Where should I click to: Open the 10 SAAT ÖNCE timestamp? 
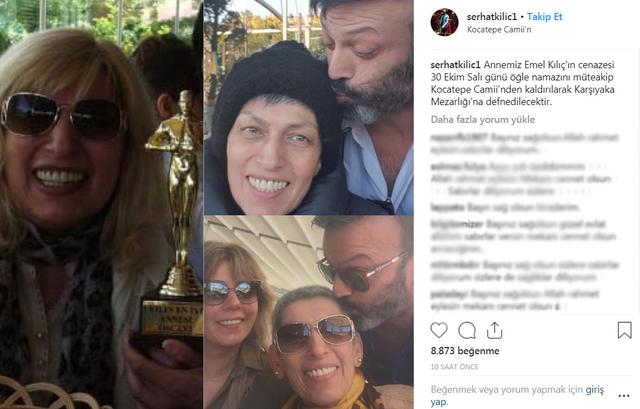click(x=454, y=367)
